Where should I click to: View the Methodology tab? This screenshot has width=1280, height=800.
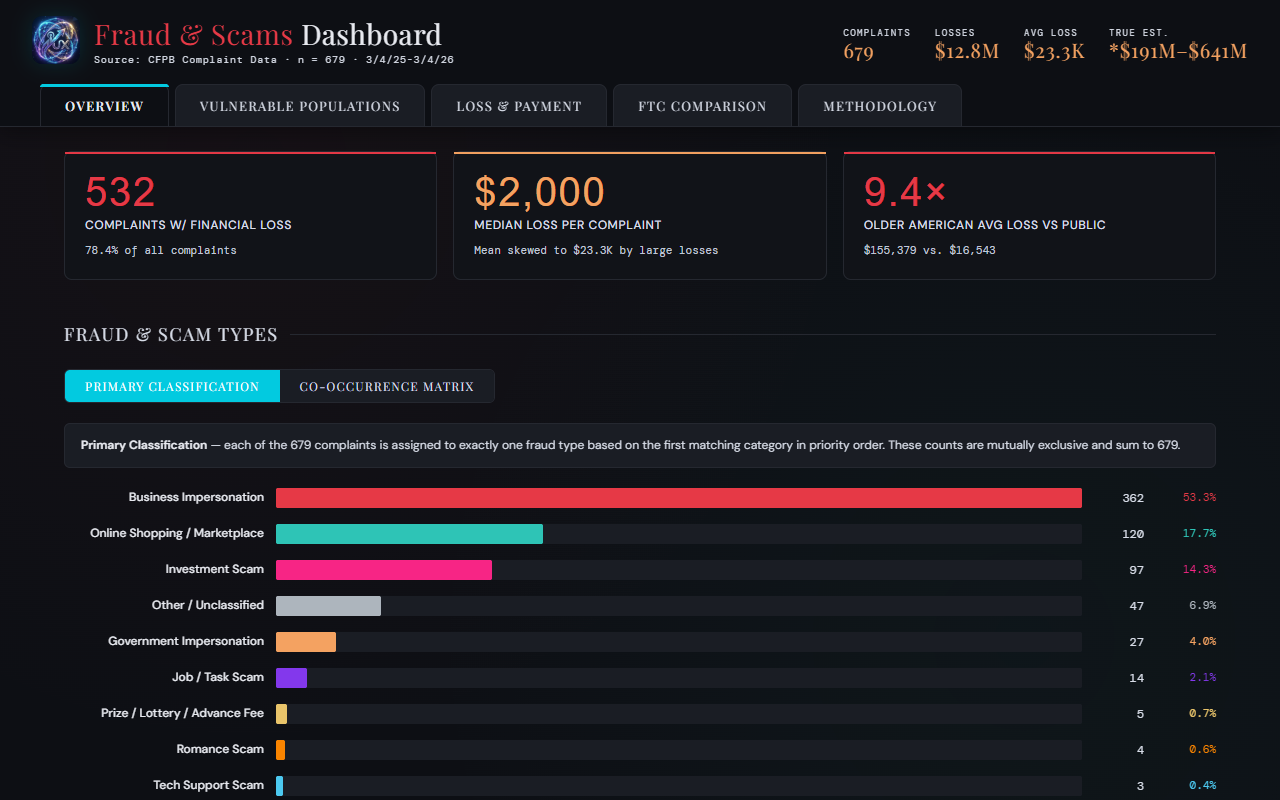(879, 105)
